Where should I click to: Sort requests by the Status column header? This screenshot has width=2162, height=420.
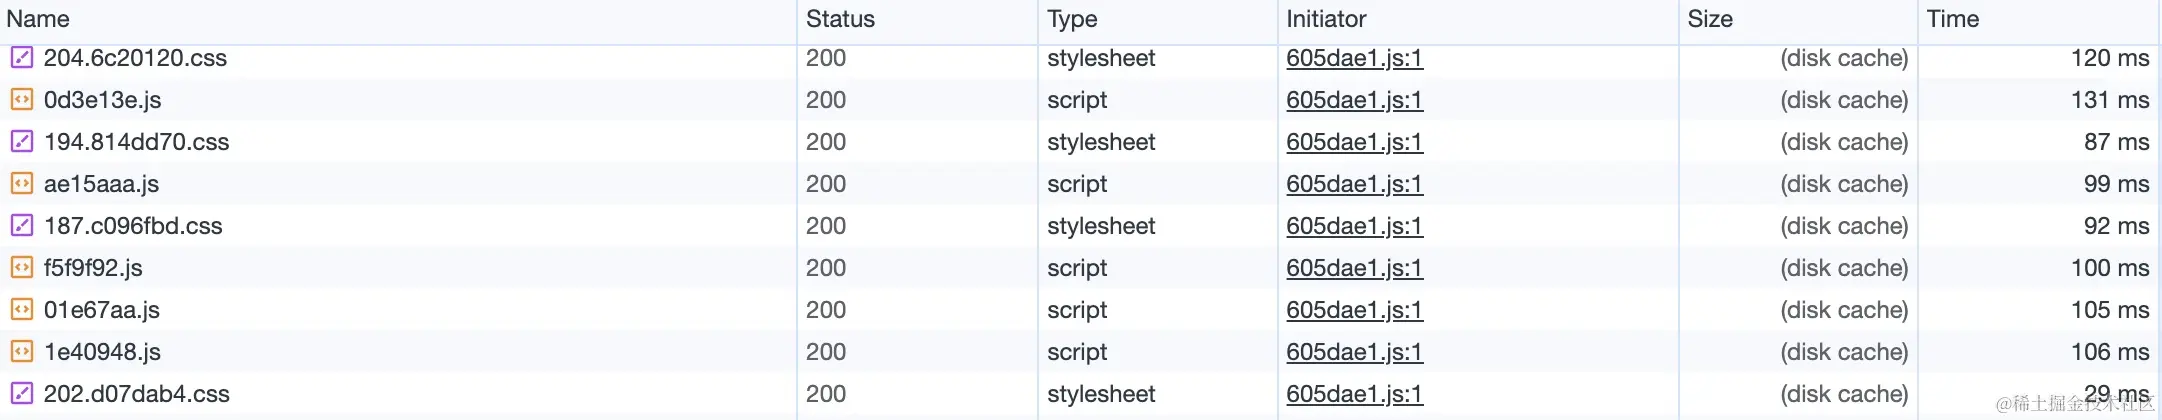point(840,19)
